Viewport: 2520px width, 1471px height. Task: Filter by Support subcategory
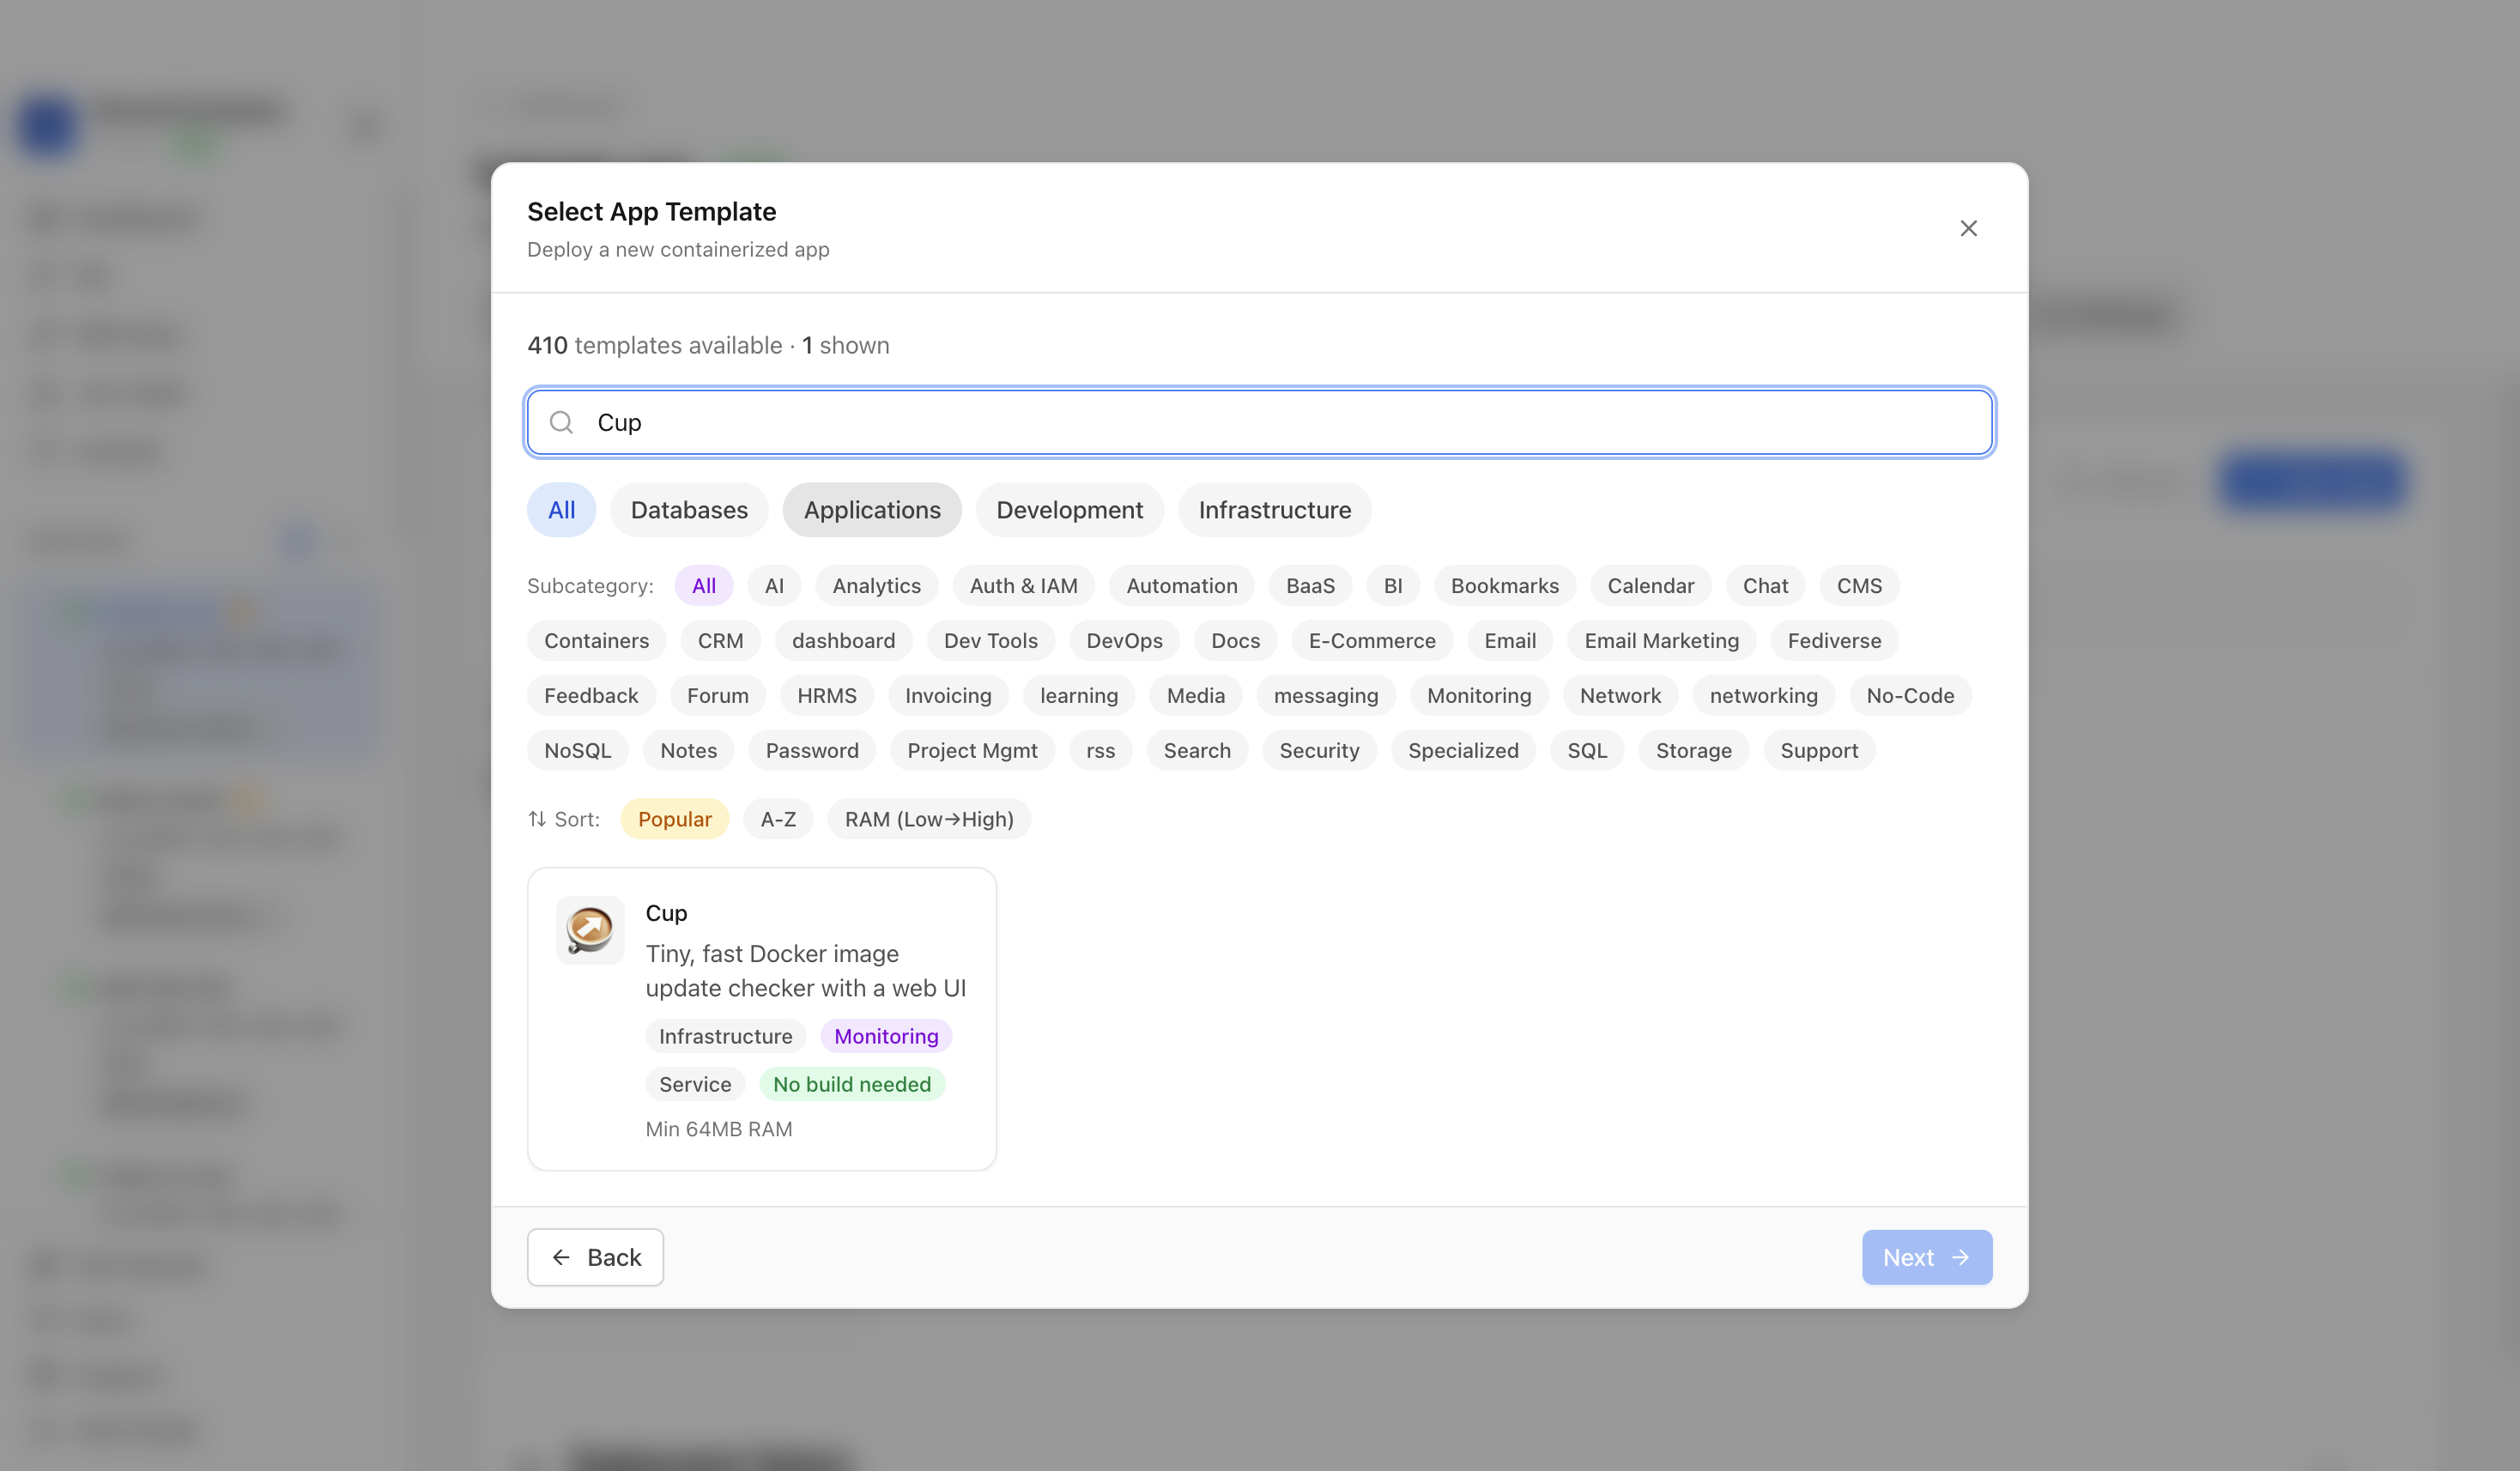pos(1819,751)
